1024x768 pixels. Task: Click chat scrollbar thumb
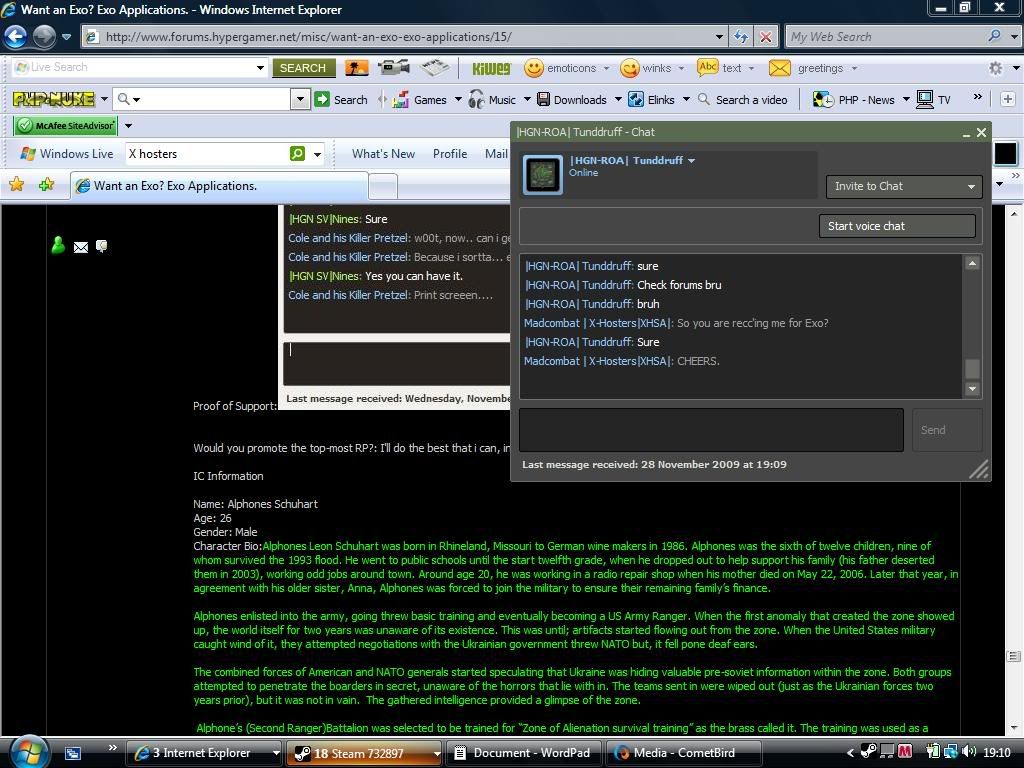972,368
